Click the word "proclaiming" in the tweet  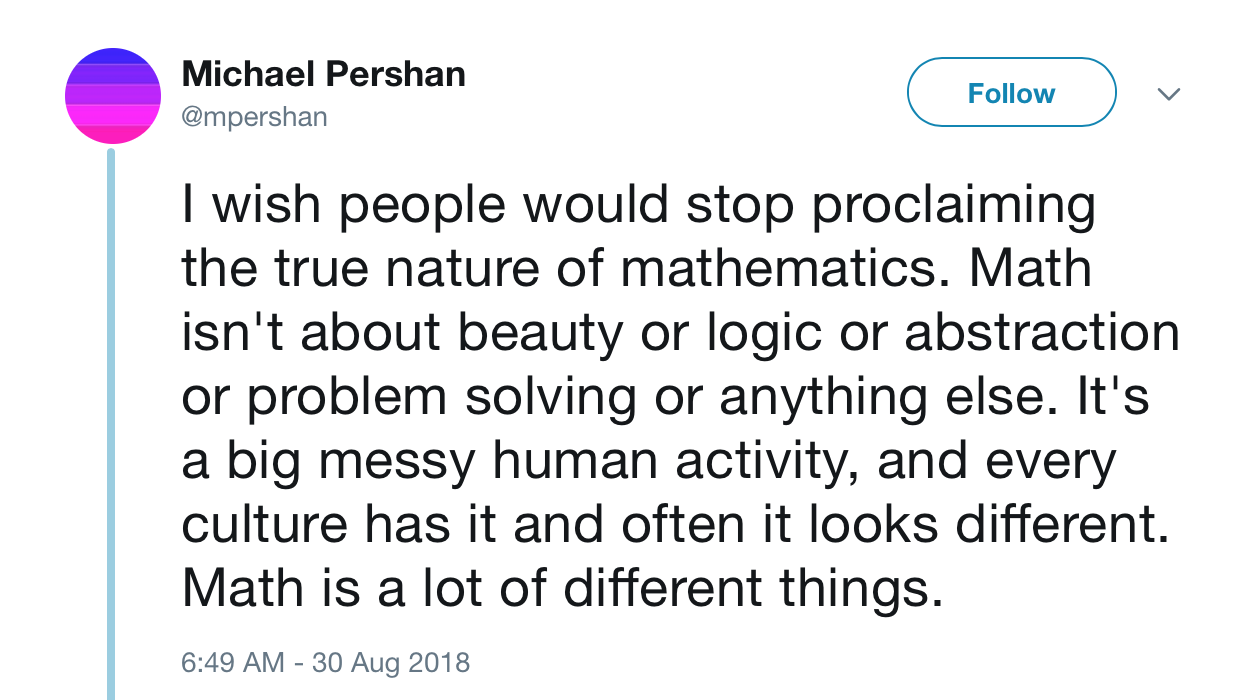click(953, 207)
